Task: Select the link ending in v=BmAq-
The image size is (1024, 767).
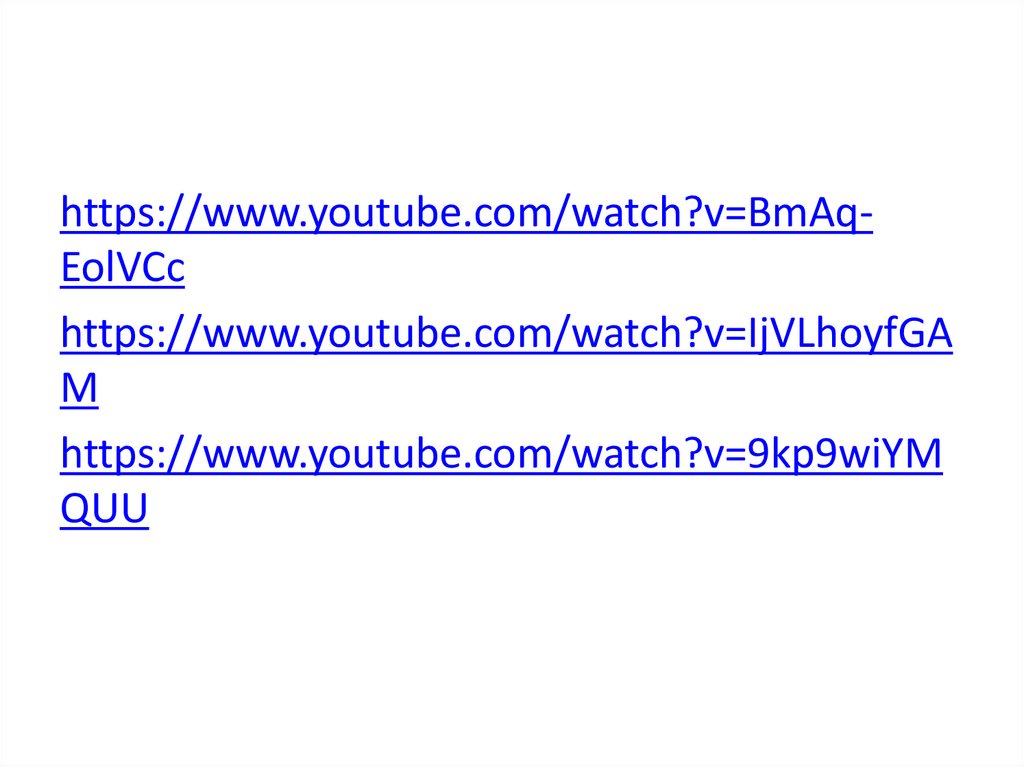Action: [466, 214]
